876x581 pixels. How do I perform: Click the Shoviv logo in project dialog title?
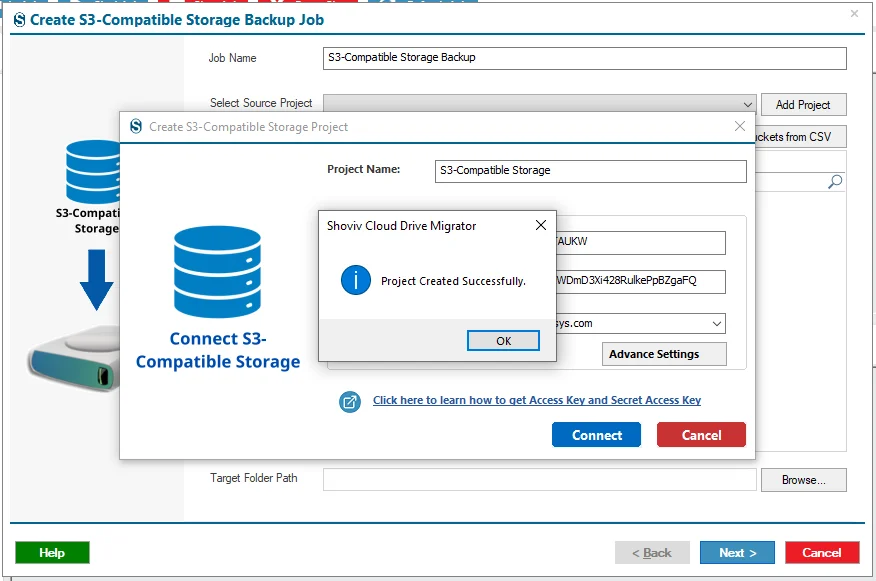click(x=136, y=126)
